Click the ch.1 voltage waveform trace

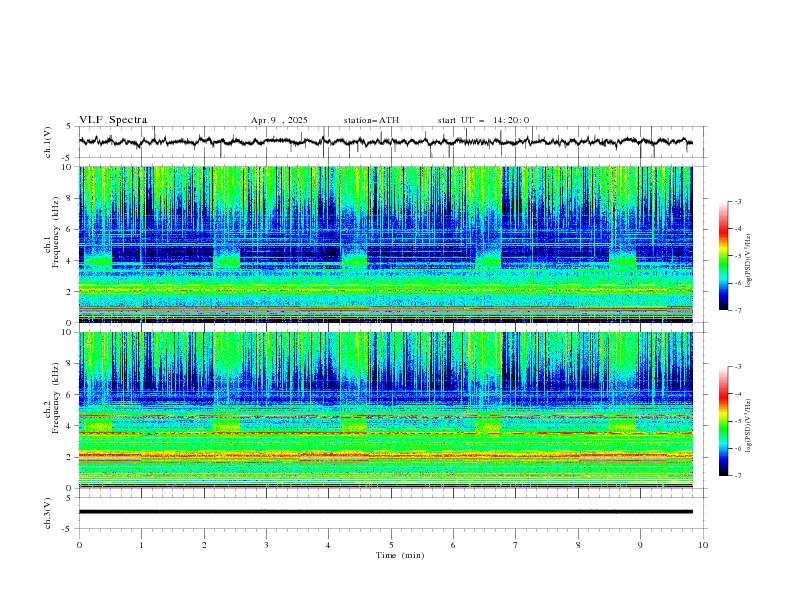click(385, 141)
